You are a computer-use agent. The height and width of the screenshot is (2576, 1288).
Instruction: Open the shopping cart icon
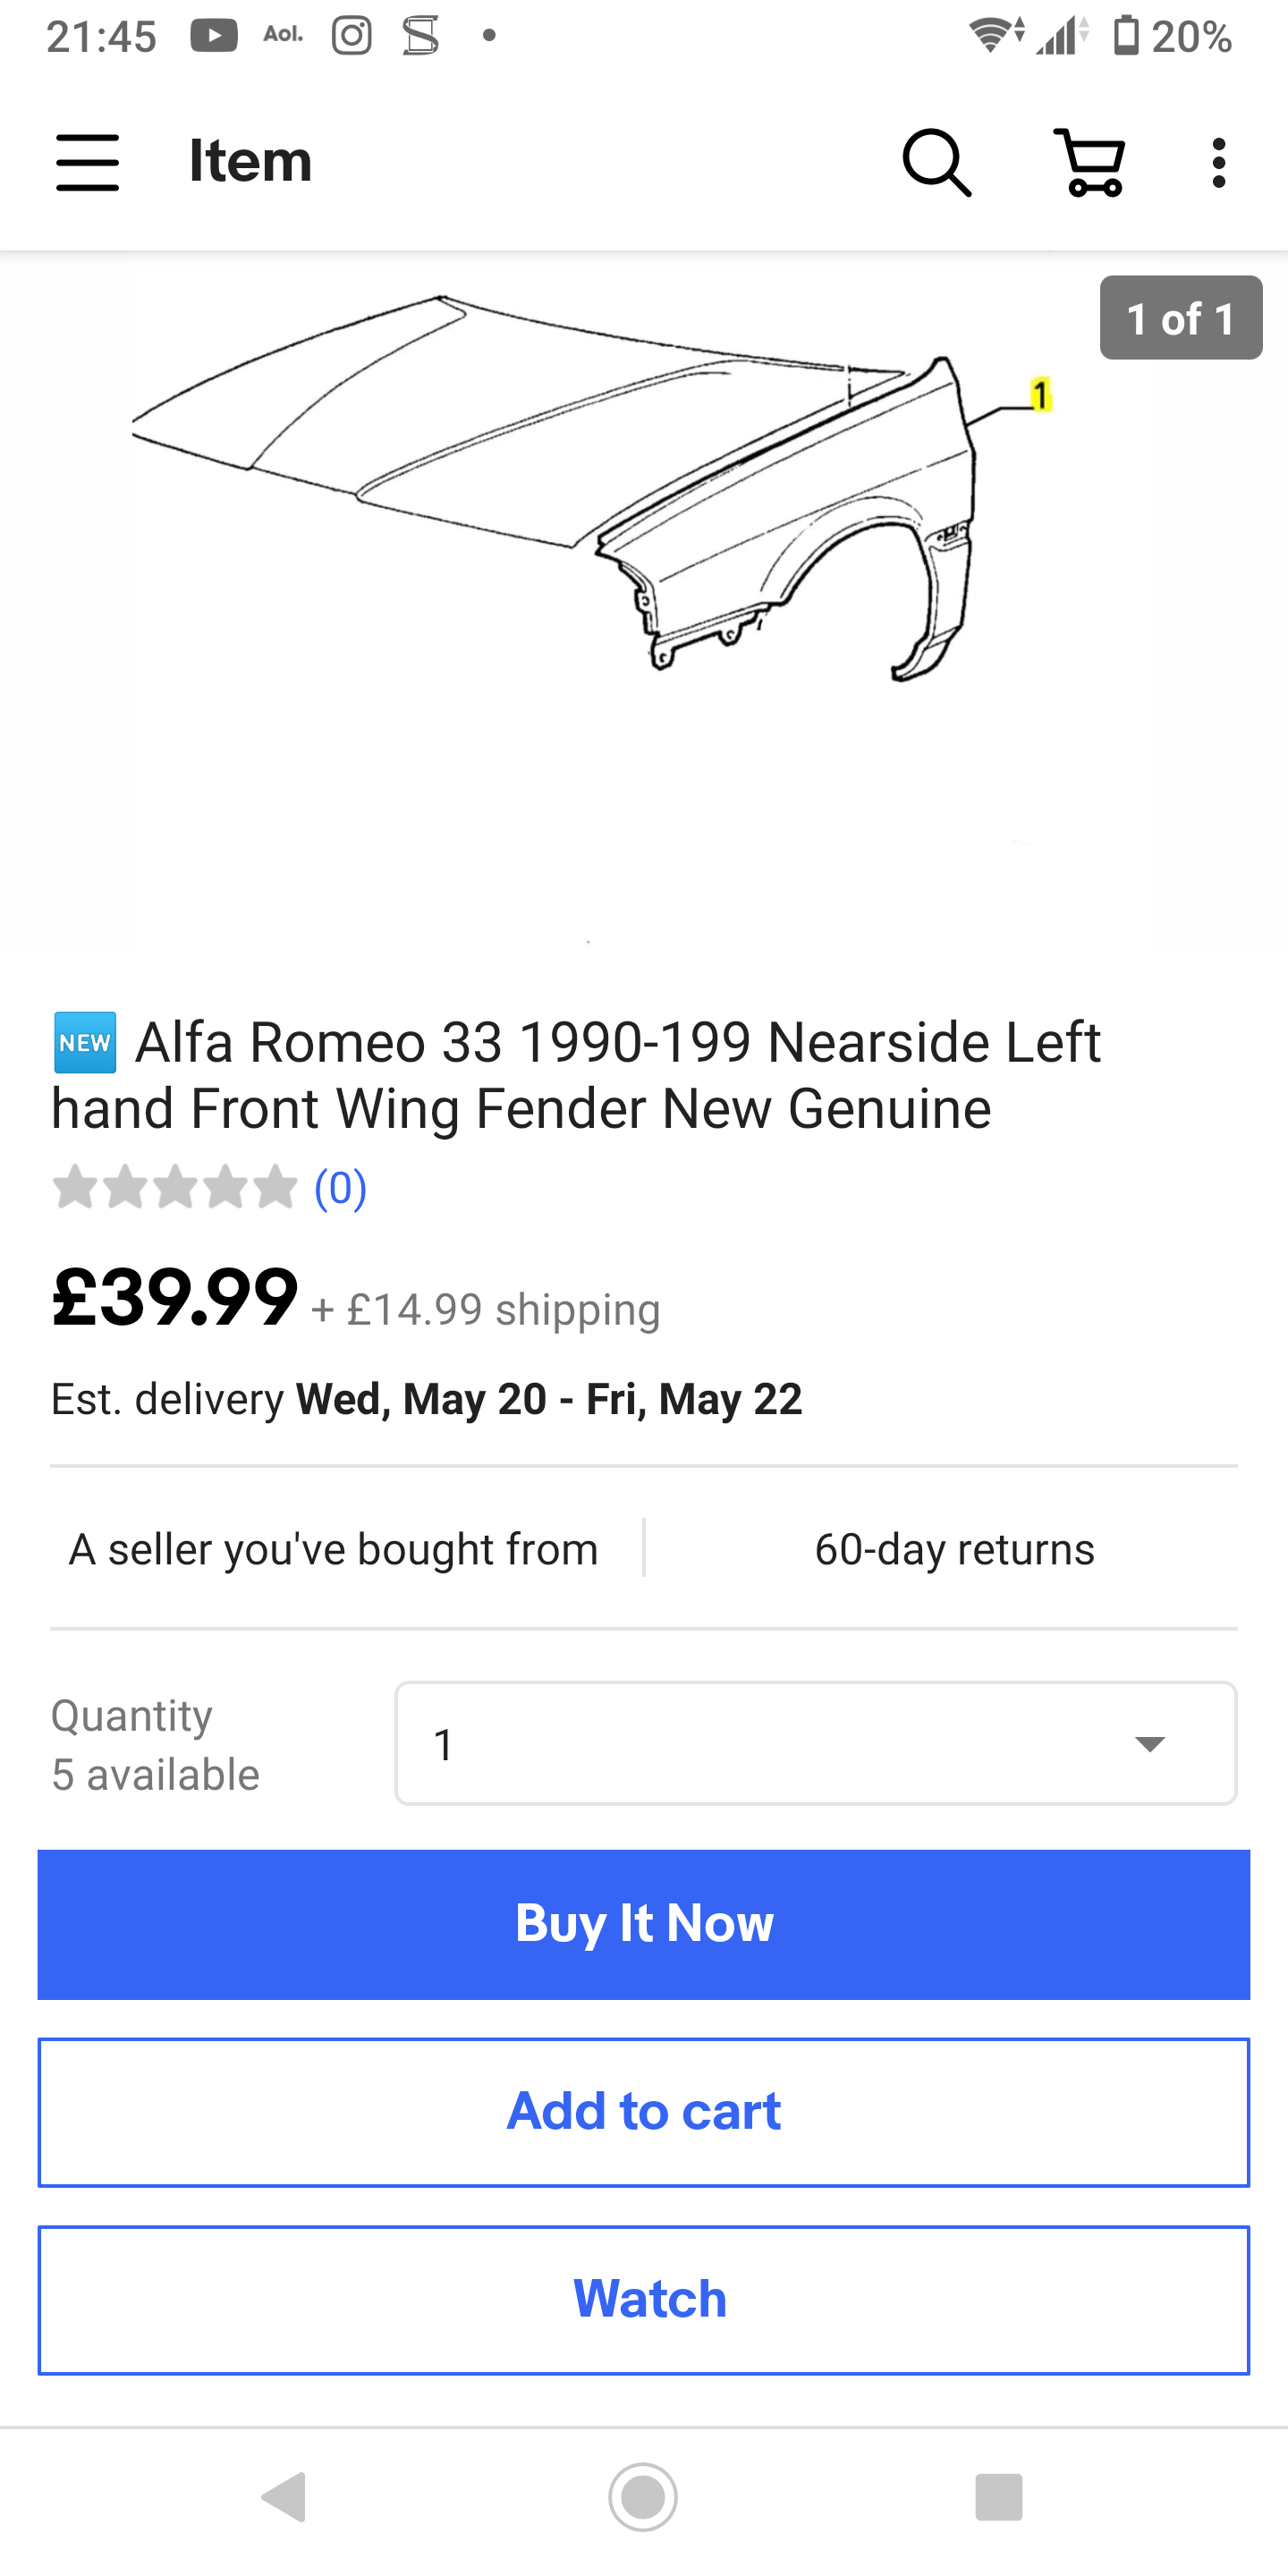[x=1089, y=162]
